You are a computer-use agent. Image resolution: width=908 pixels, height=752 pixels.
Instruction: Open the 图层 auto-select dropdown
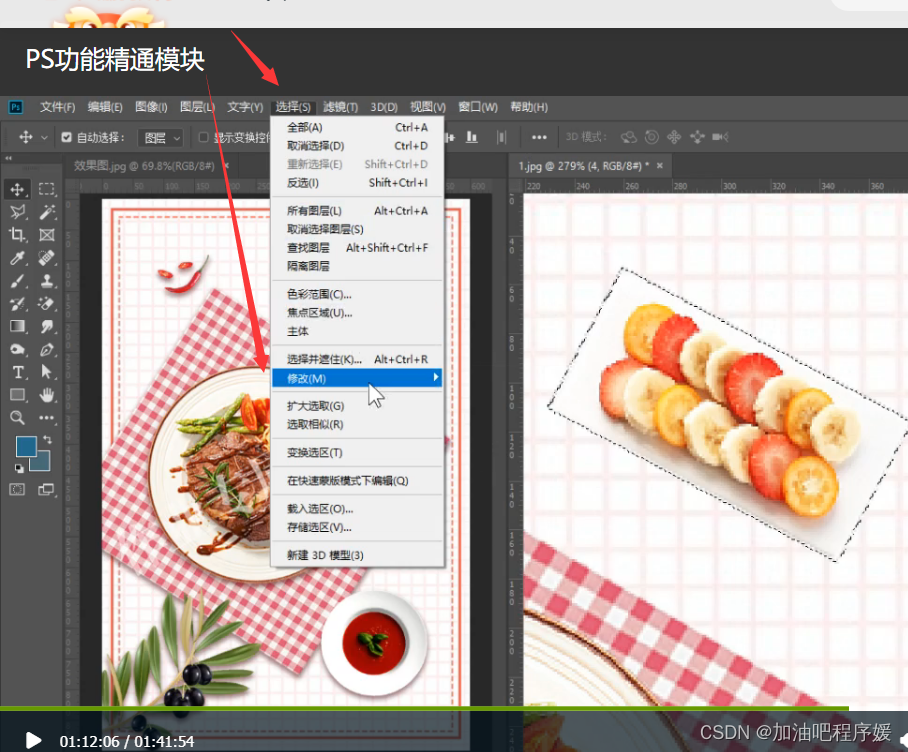pyautogui.click(x=162, y=138)
